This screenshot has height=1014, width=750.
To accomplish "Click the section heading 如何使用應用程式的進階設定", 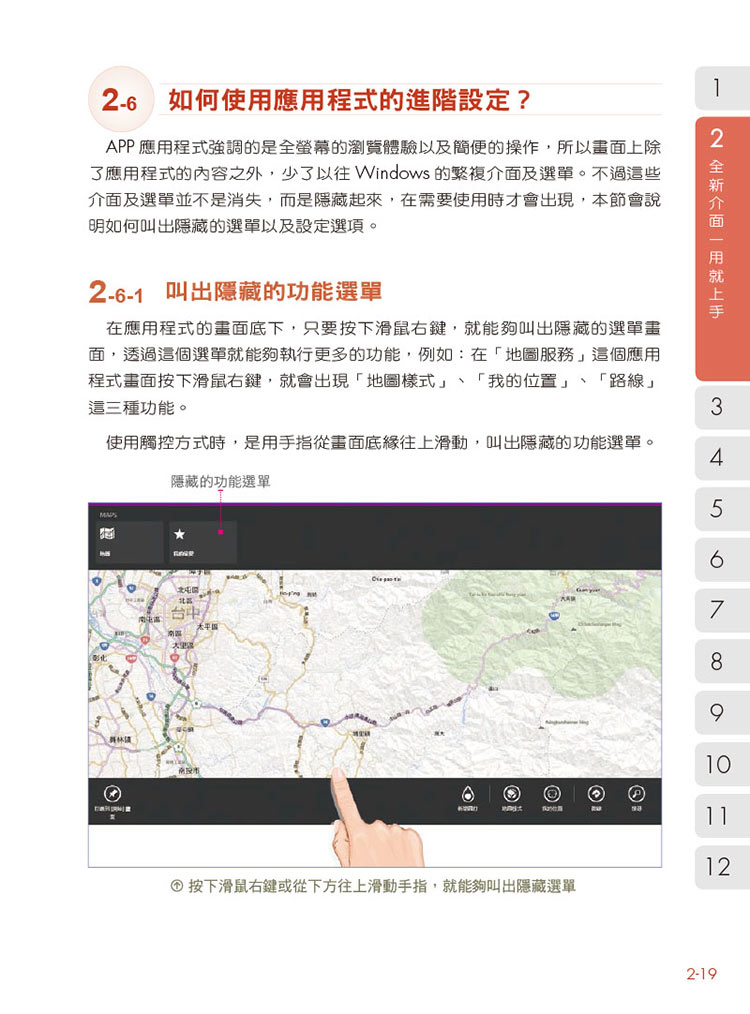I will (349, 100).
